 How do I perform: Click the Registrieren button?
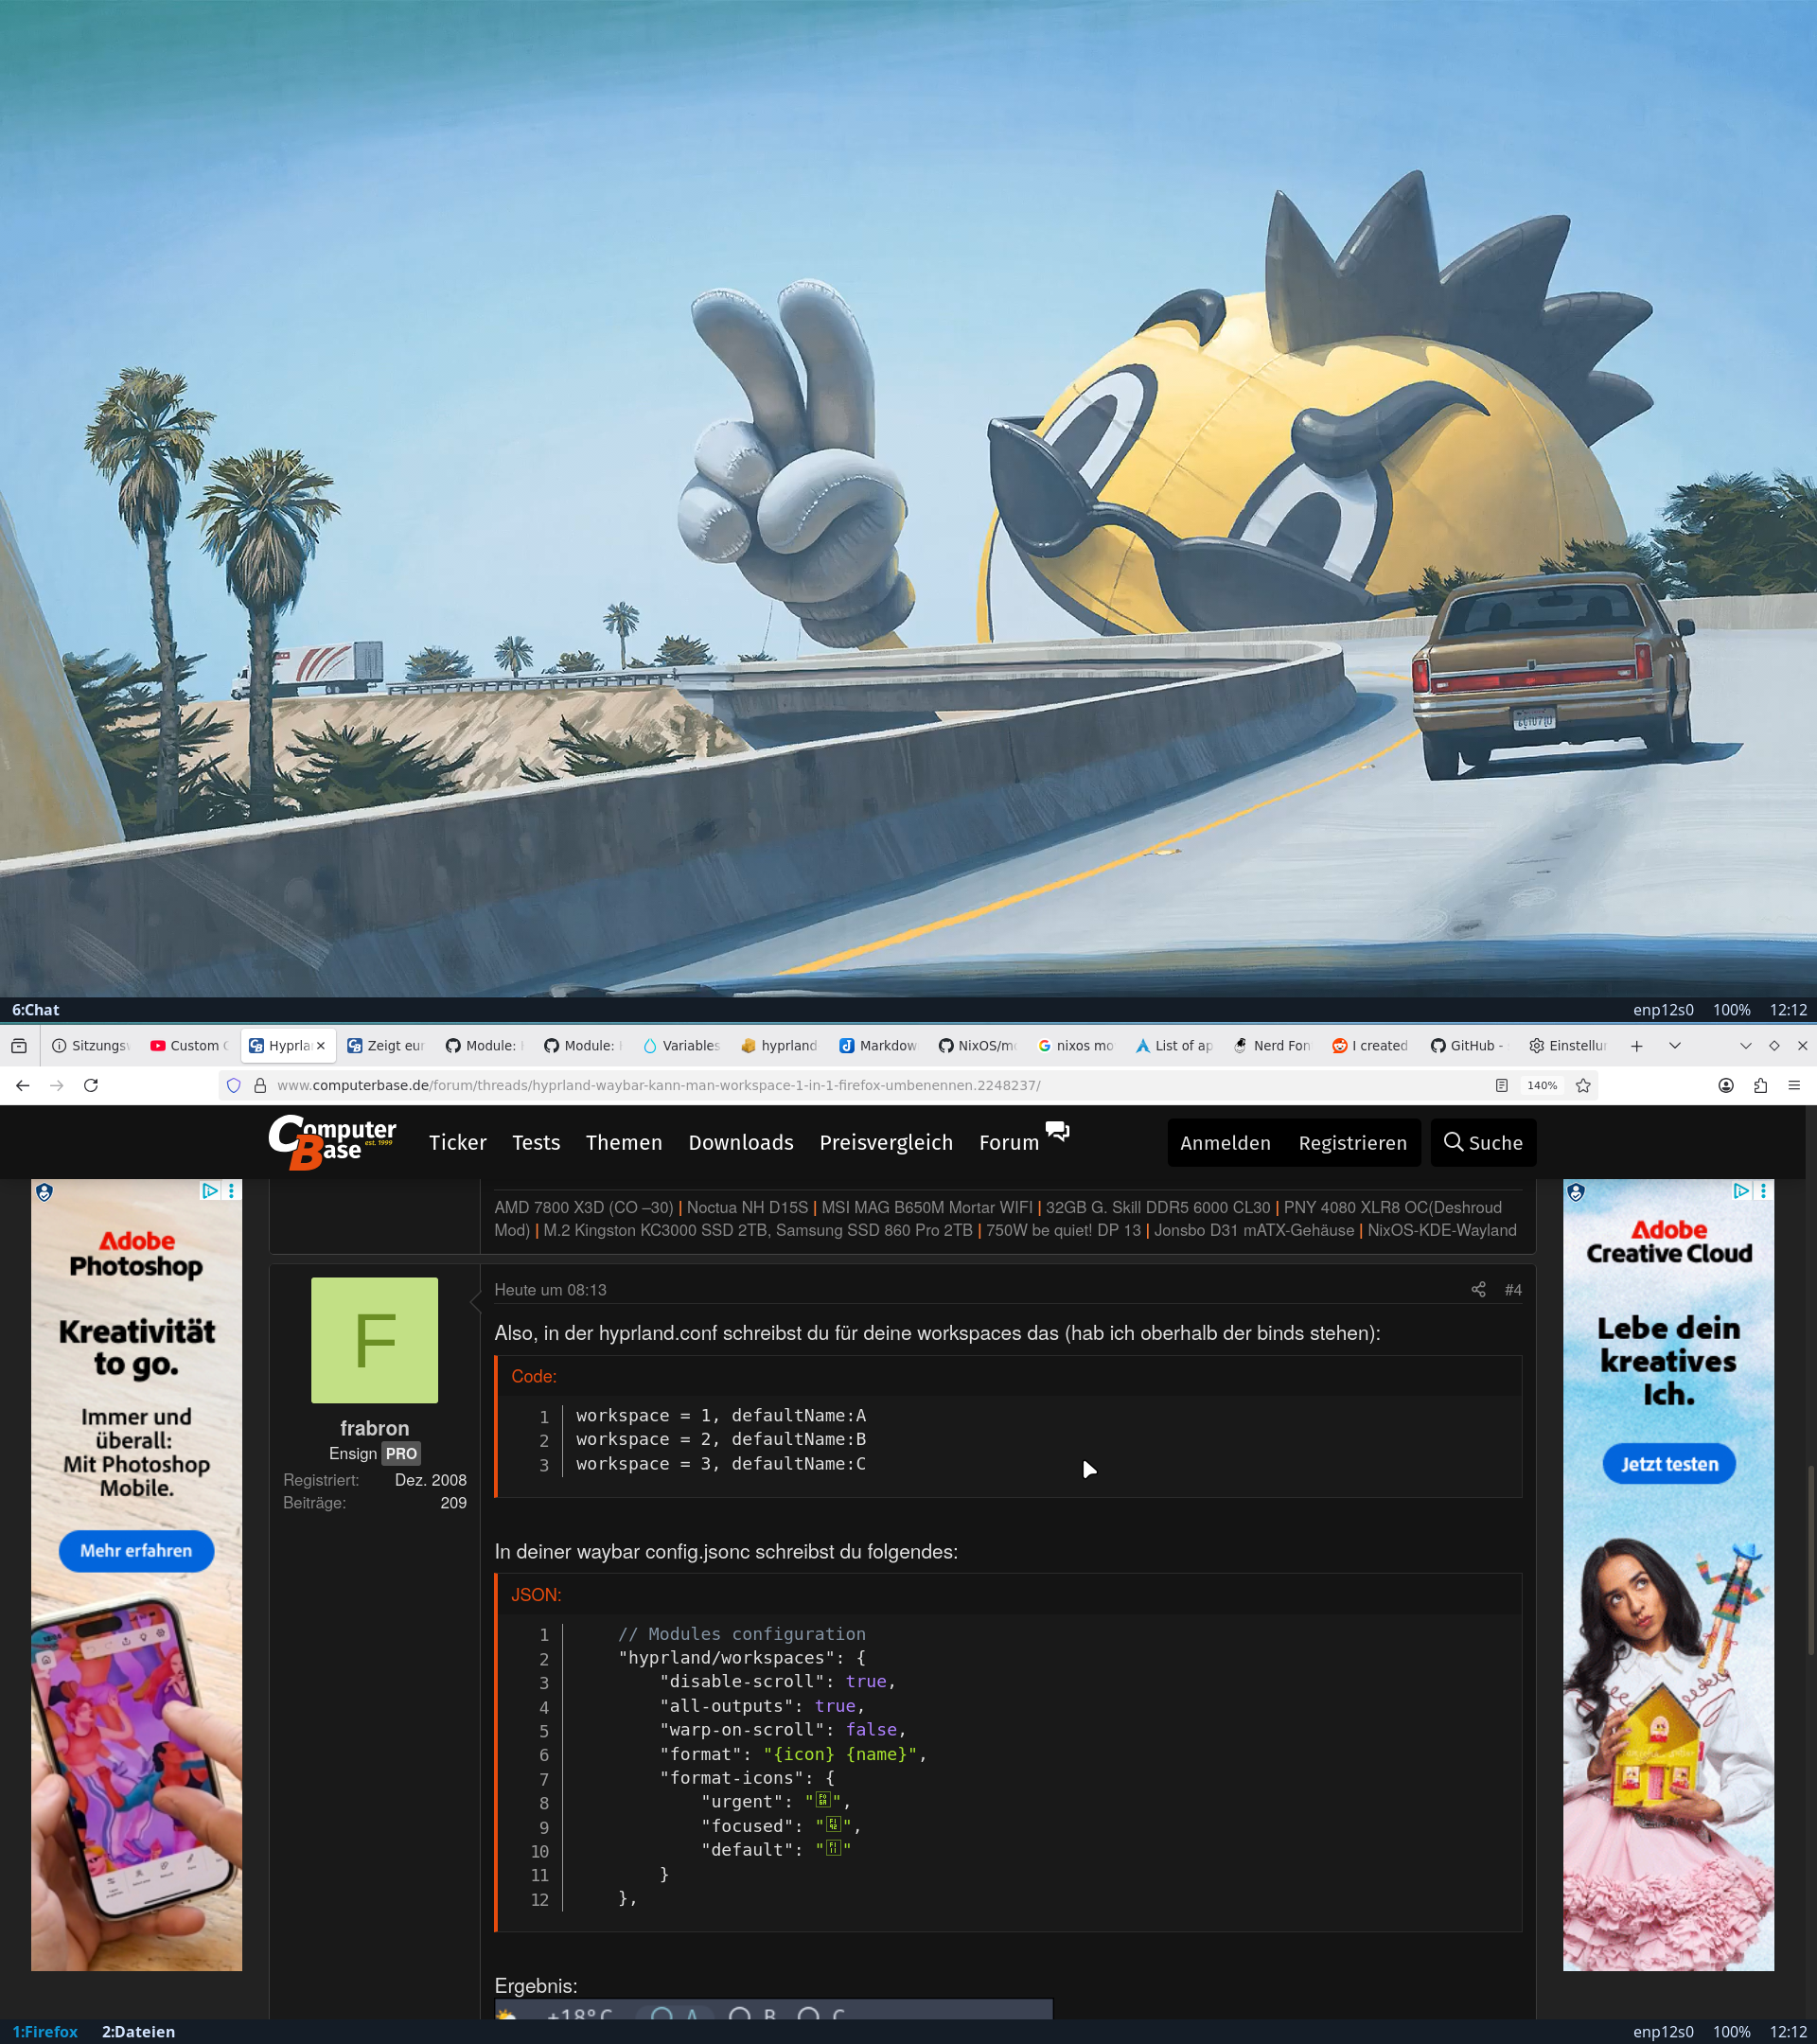point(1352,1142)
